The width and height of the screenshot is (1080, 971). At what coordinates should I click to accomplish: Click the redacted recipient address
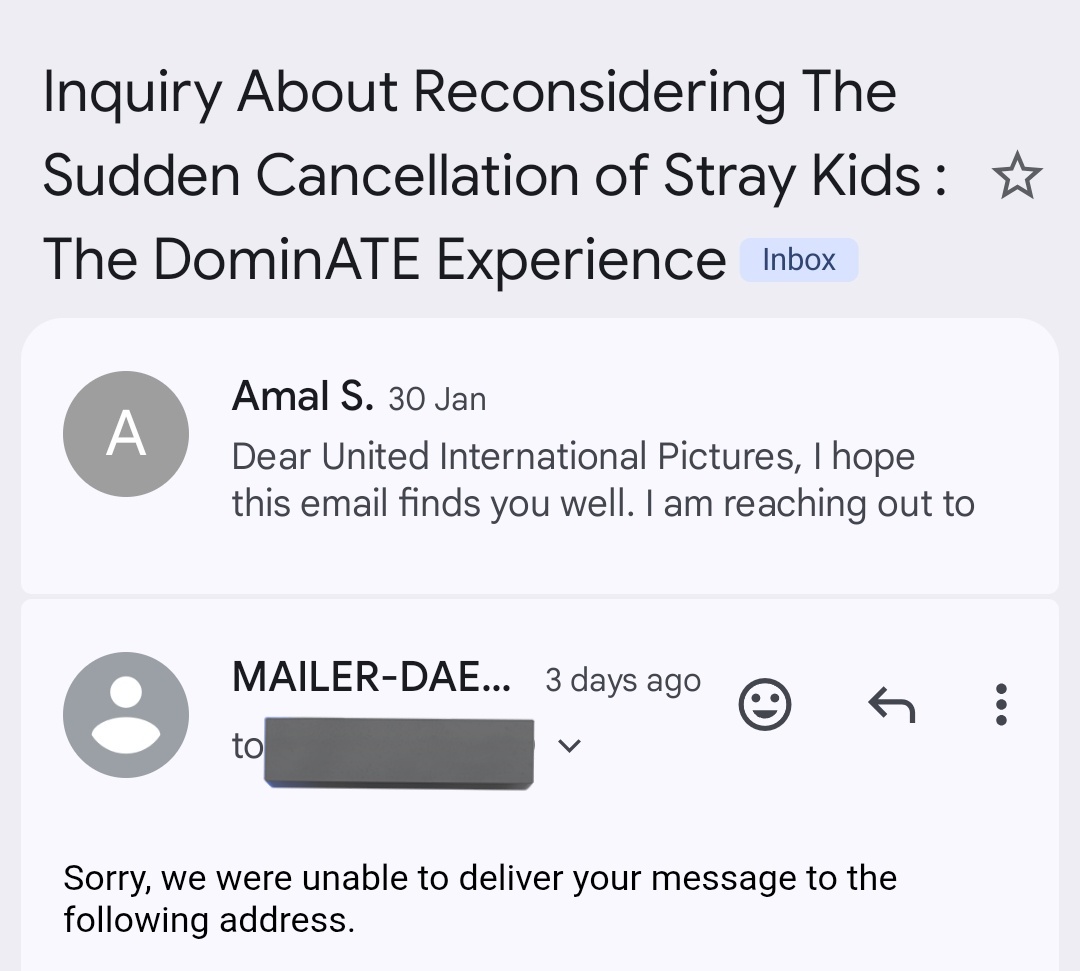click(x=399, y=753)
